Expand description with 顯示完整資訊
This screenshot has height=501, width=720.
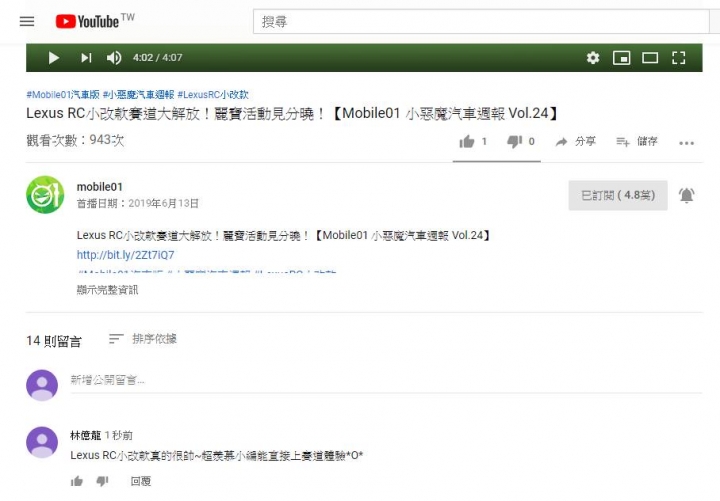[107, 290]
